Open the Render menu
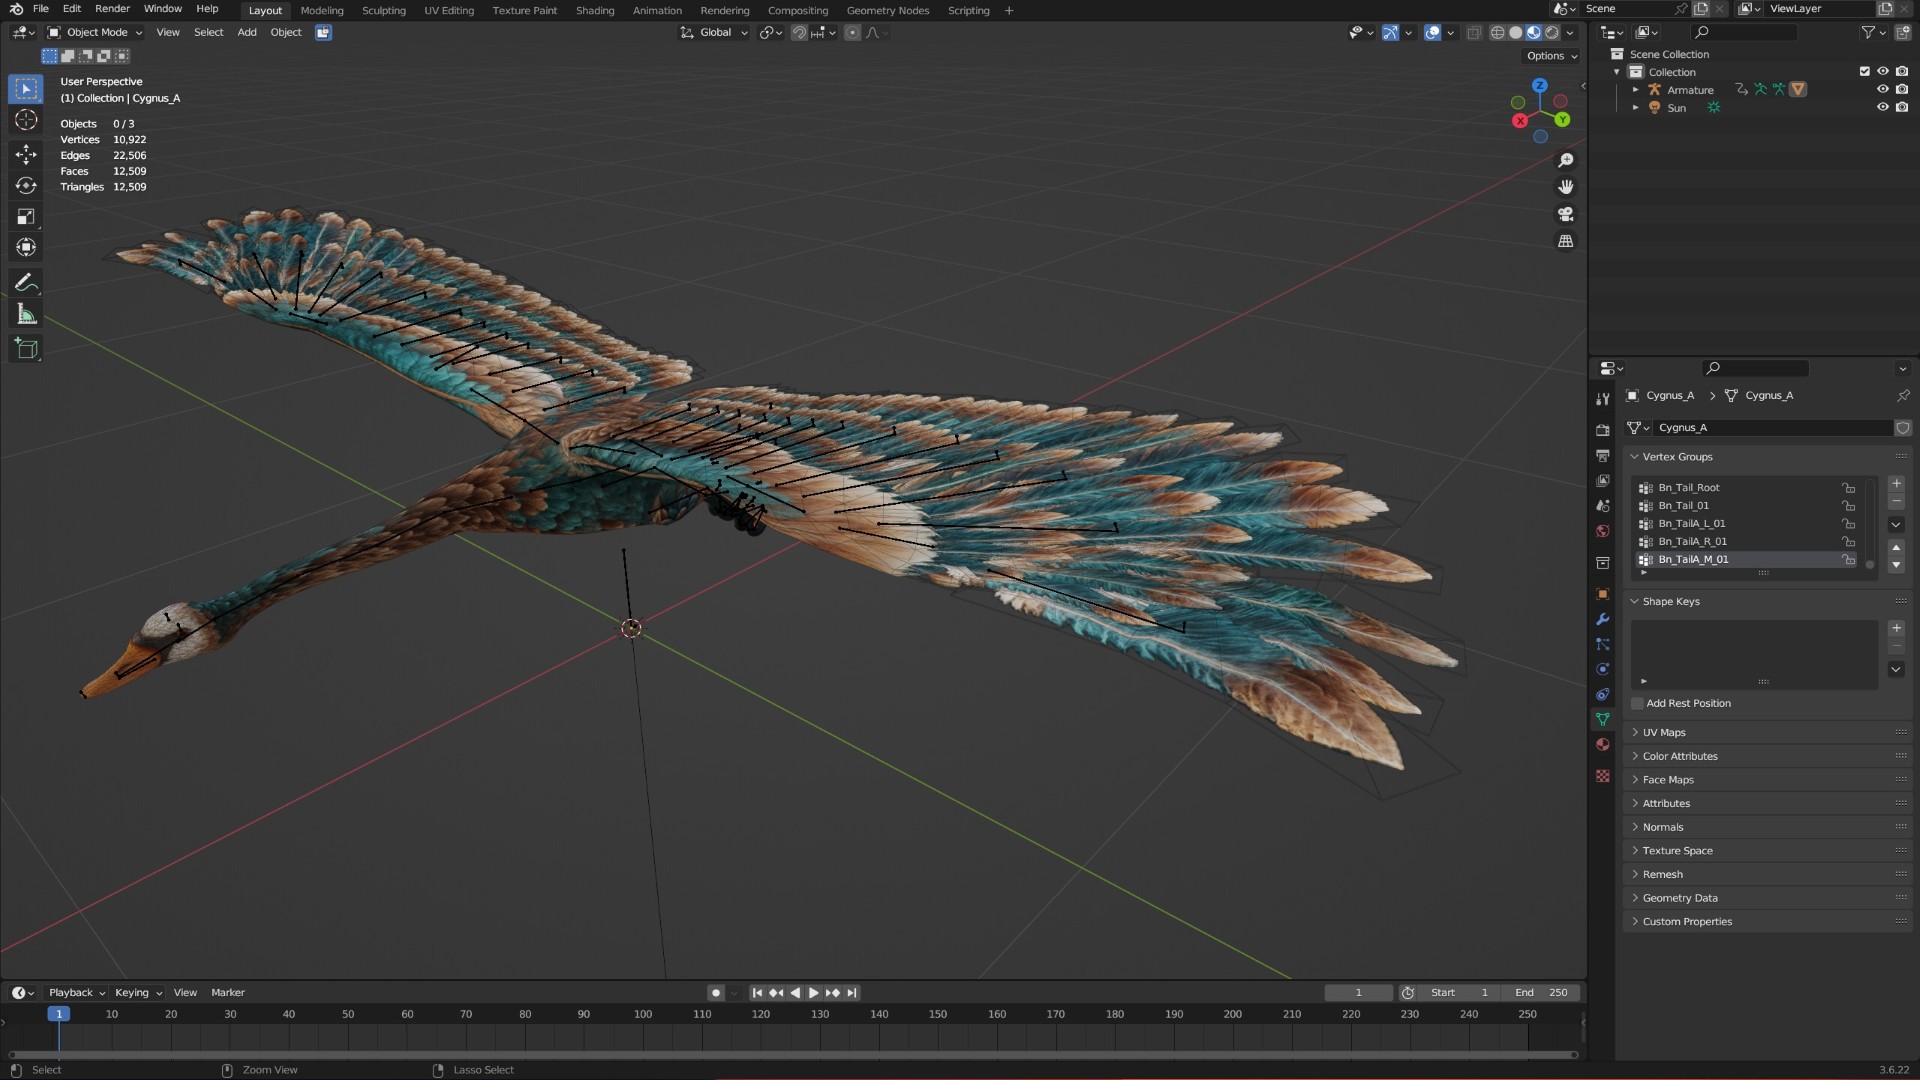1920x1080 pixels. point(112,9)
